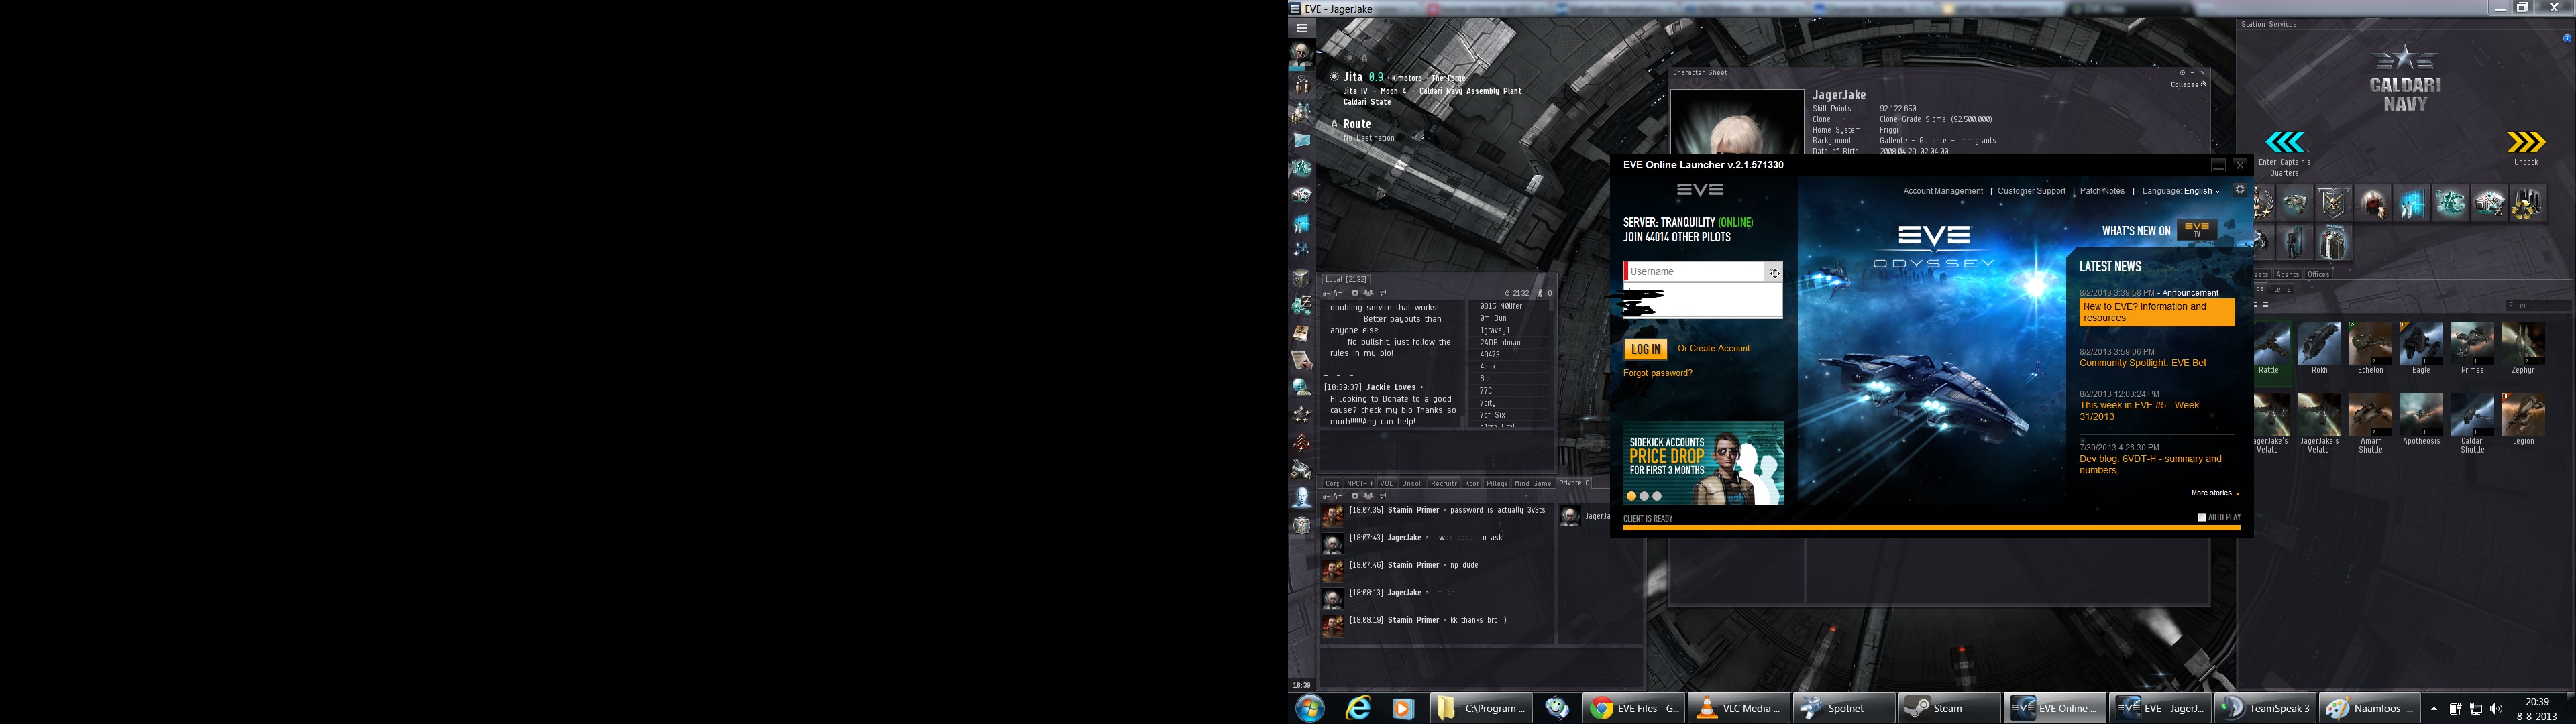Image resolution: width=2576 pixels, height=724 pixels.
Task: Click the Forgot password link
Action: [x=1657, y=373]
